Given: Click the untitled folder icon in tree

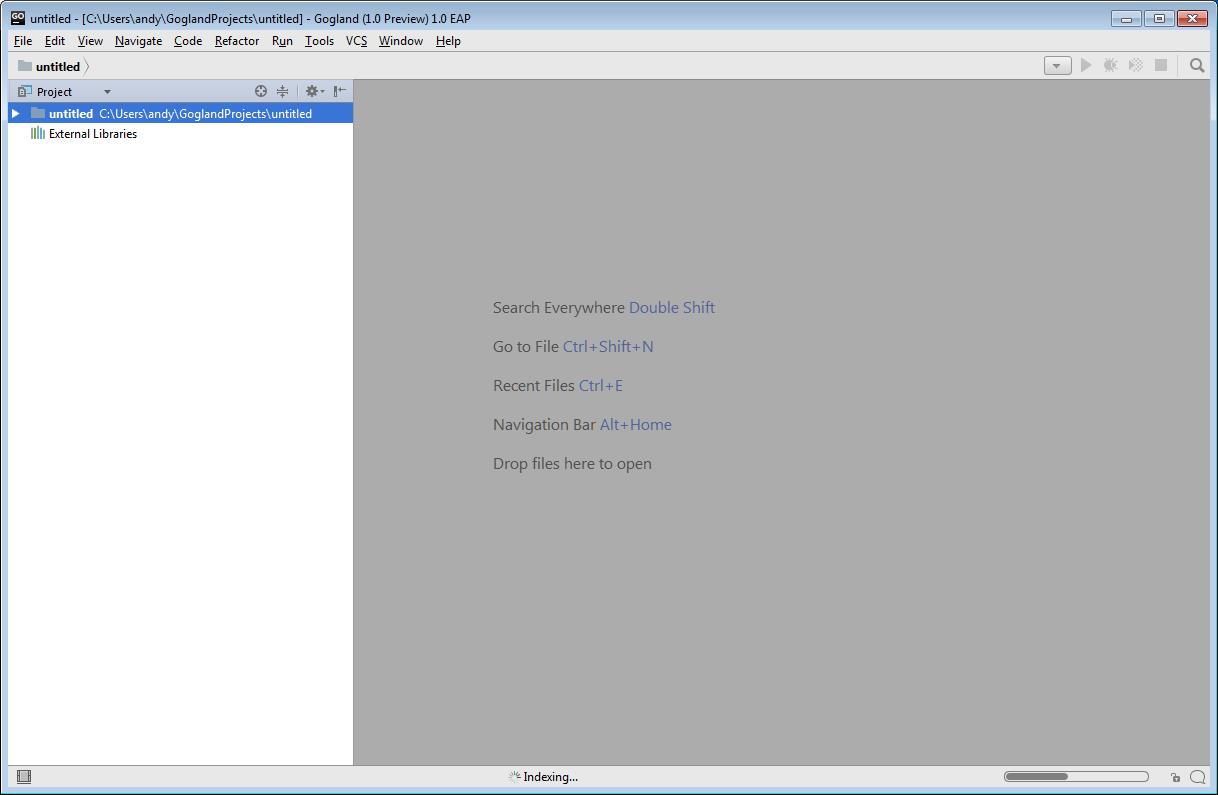Looking at the screenshot, I should coord(38,113).
